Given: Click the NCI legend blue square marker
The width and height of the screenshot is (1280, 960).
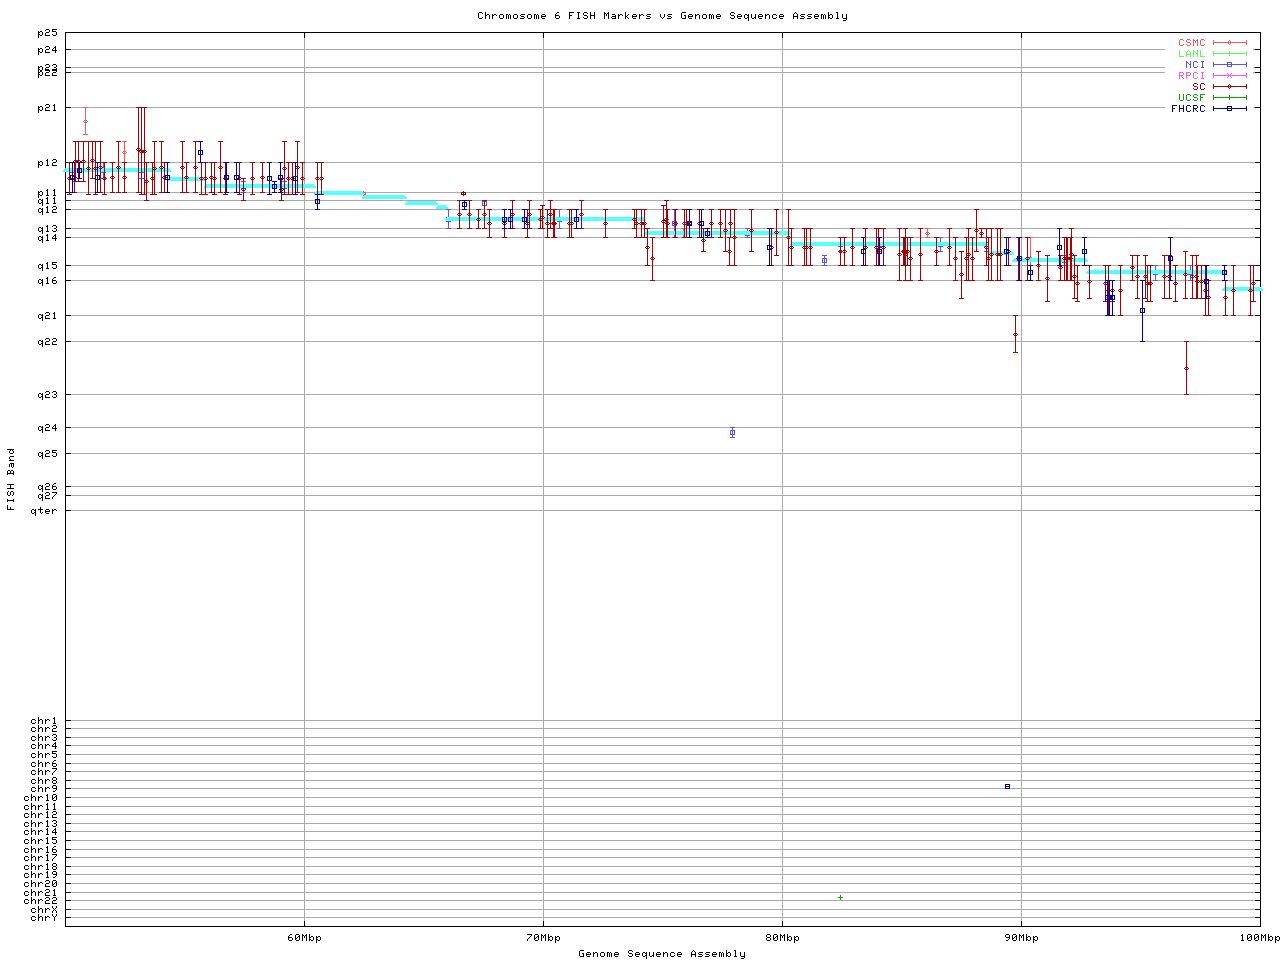Looking at the screenshot, I should 1229,65.
